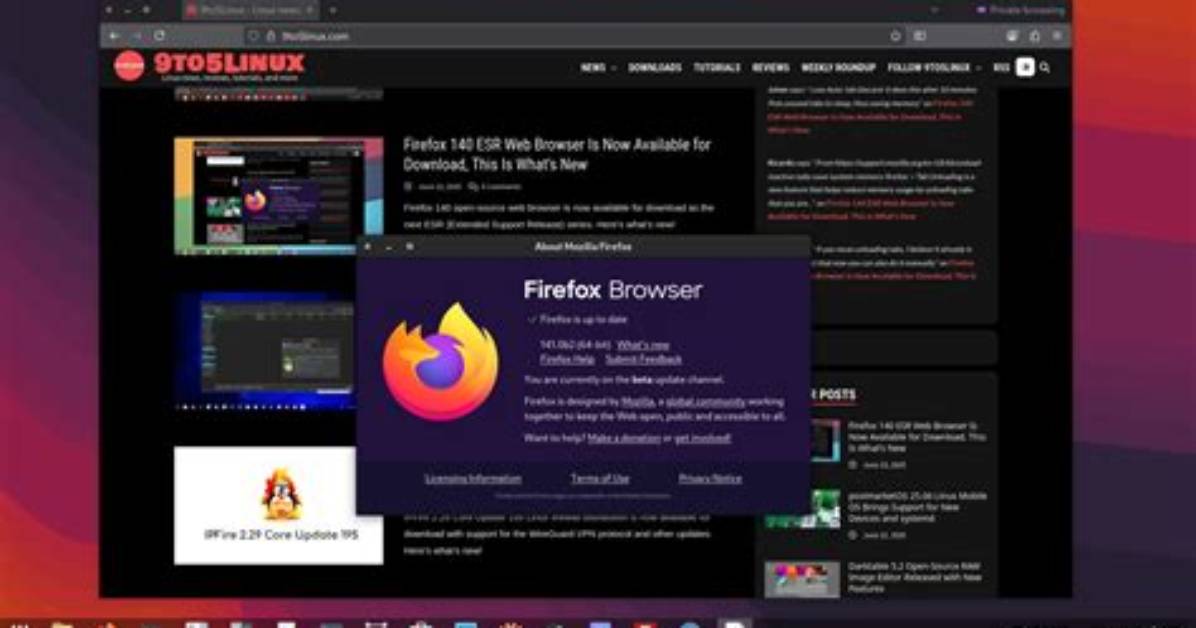Click the Darktable post thumbnail in sidebar
The height and width of the screenshot is (628, 1196).
click(802, 579)
